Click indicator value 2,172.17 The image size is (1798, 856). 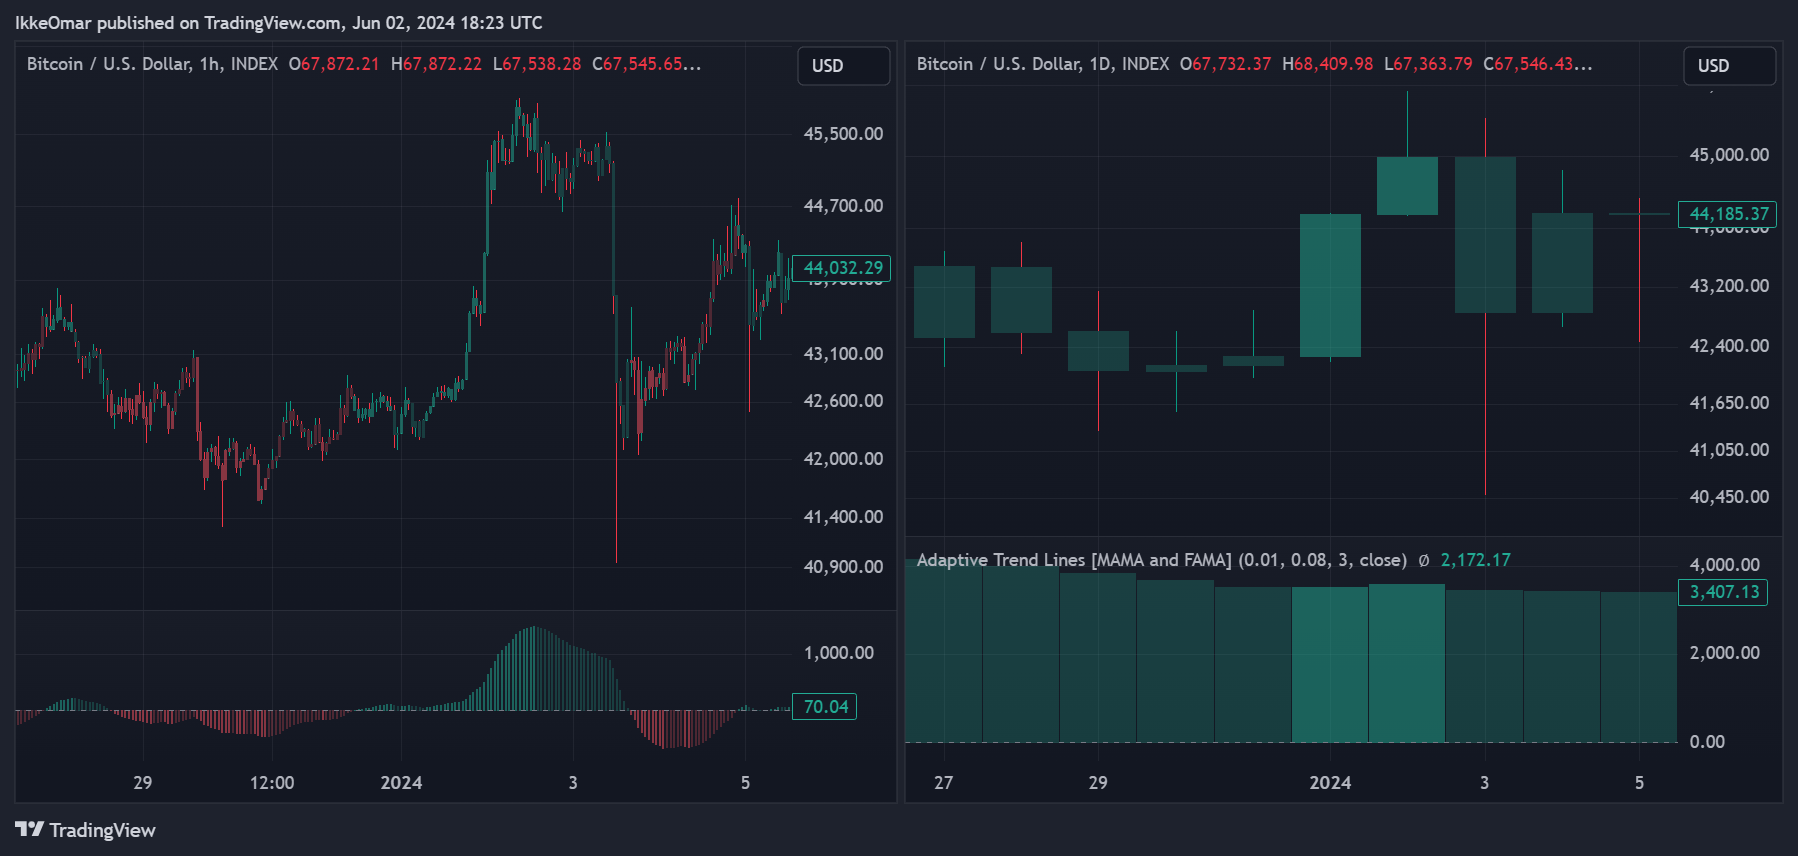pos(1475,560)
